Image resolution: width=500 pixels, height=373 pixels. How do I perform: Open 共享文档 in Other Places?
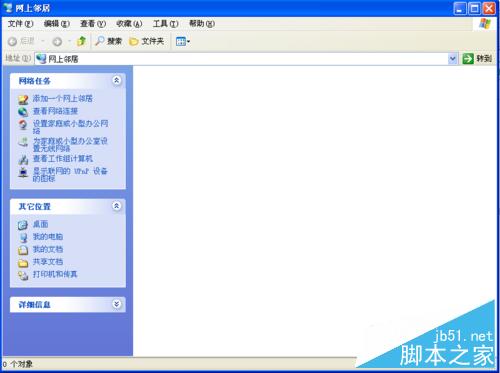48,262
